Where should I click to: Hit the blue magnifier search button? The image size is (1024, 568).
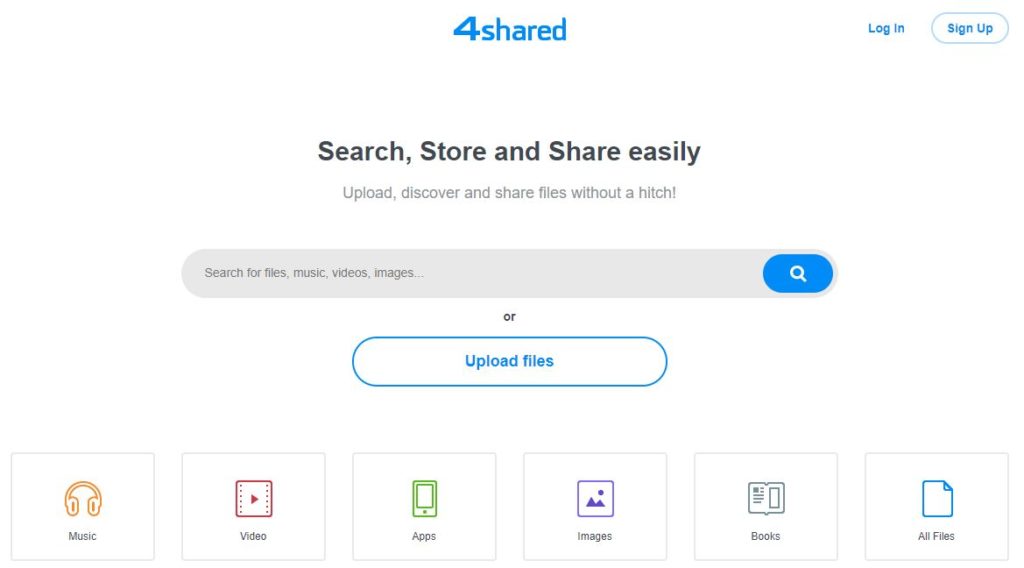point(797,274)
